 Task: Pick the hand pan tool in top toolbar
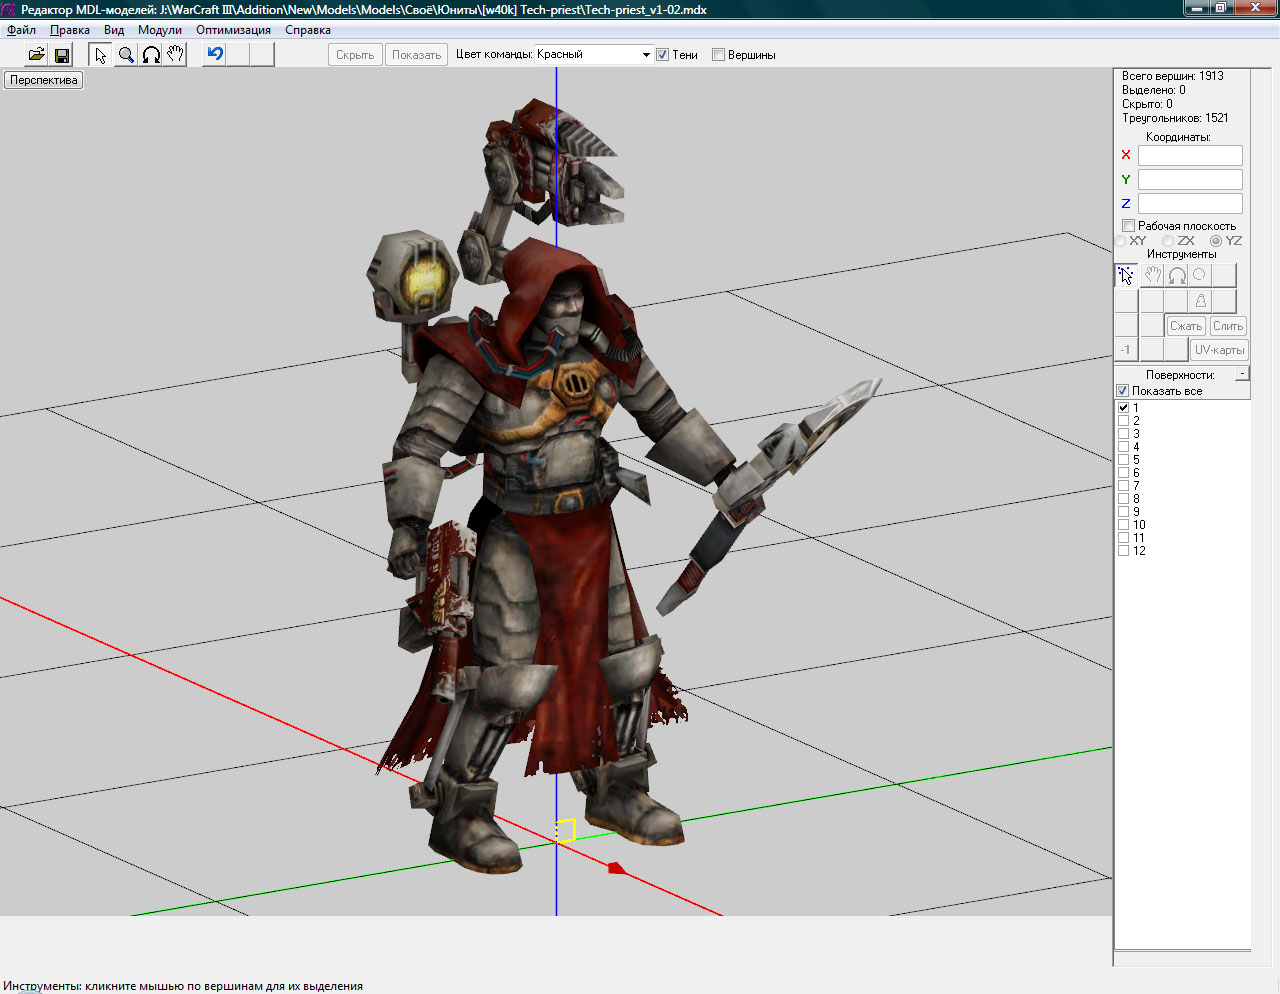coord(176,55)
